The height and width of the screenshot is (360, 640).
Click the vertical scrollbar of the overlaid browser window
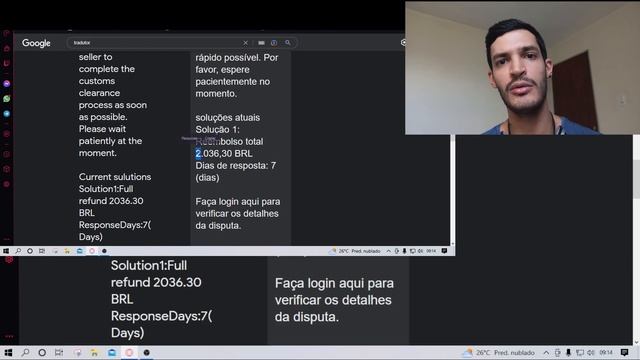click(452, 190)
